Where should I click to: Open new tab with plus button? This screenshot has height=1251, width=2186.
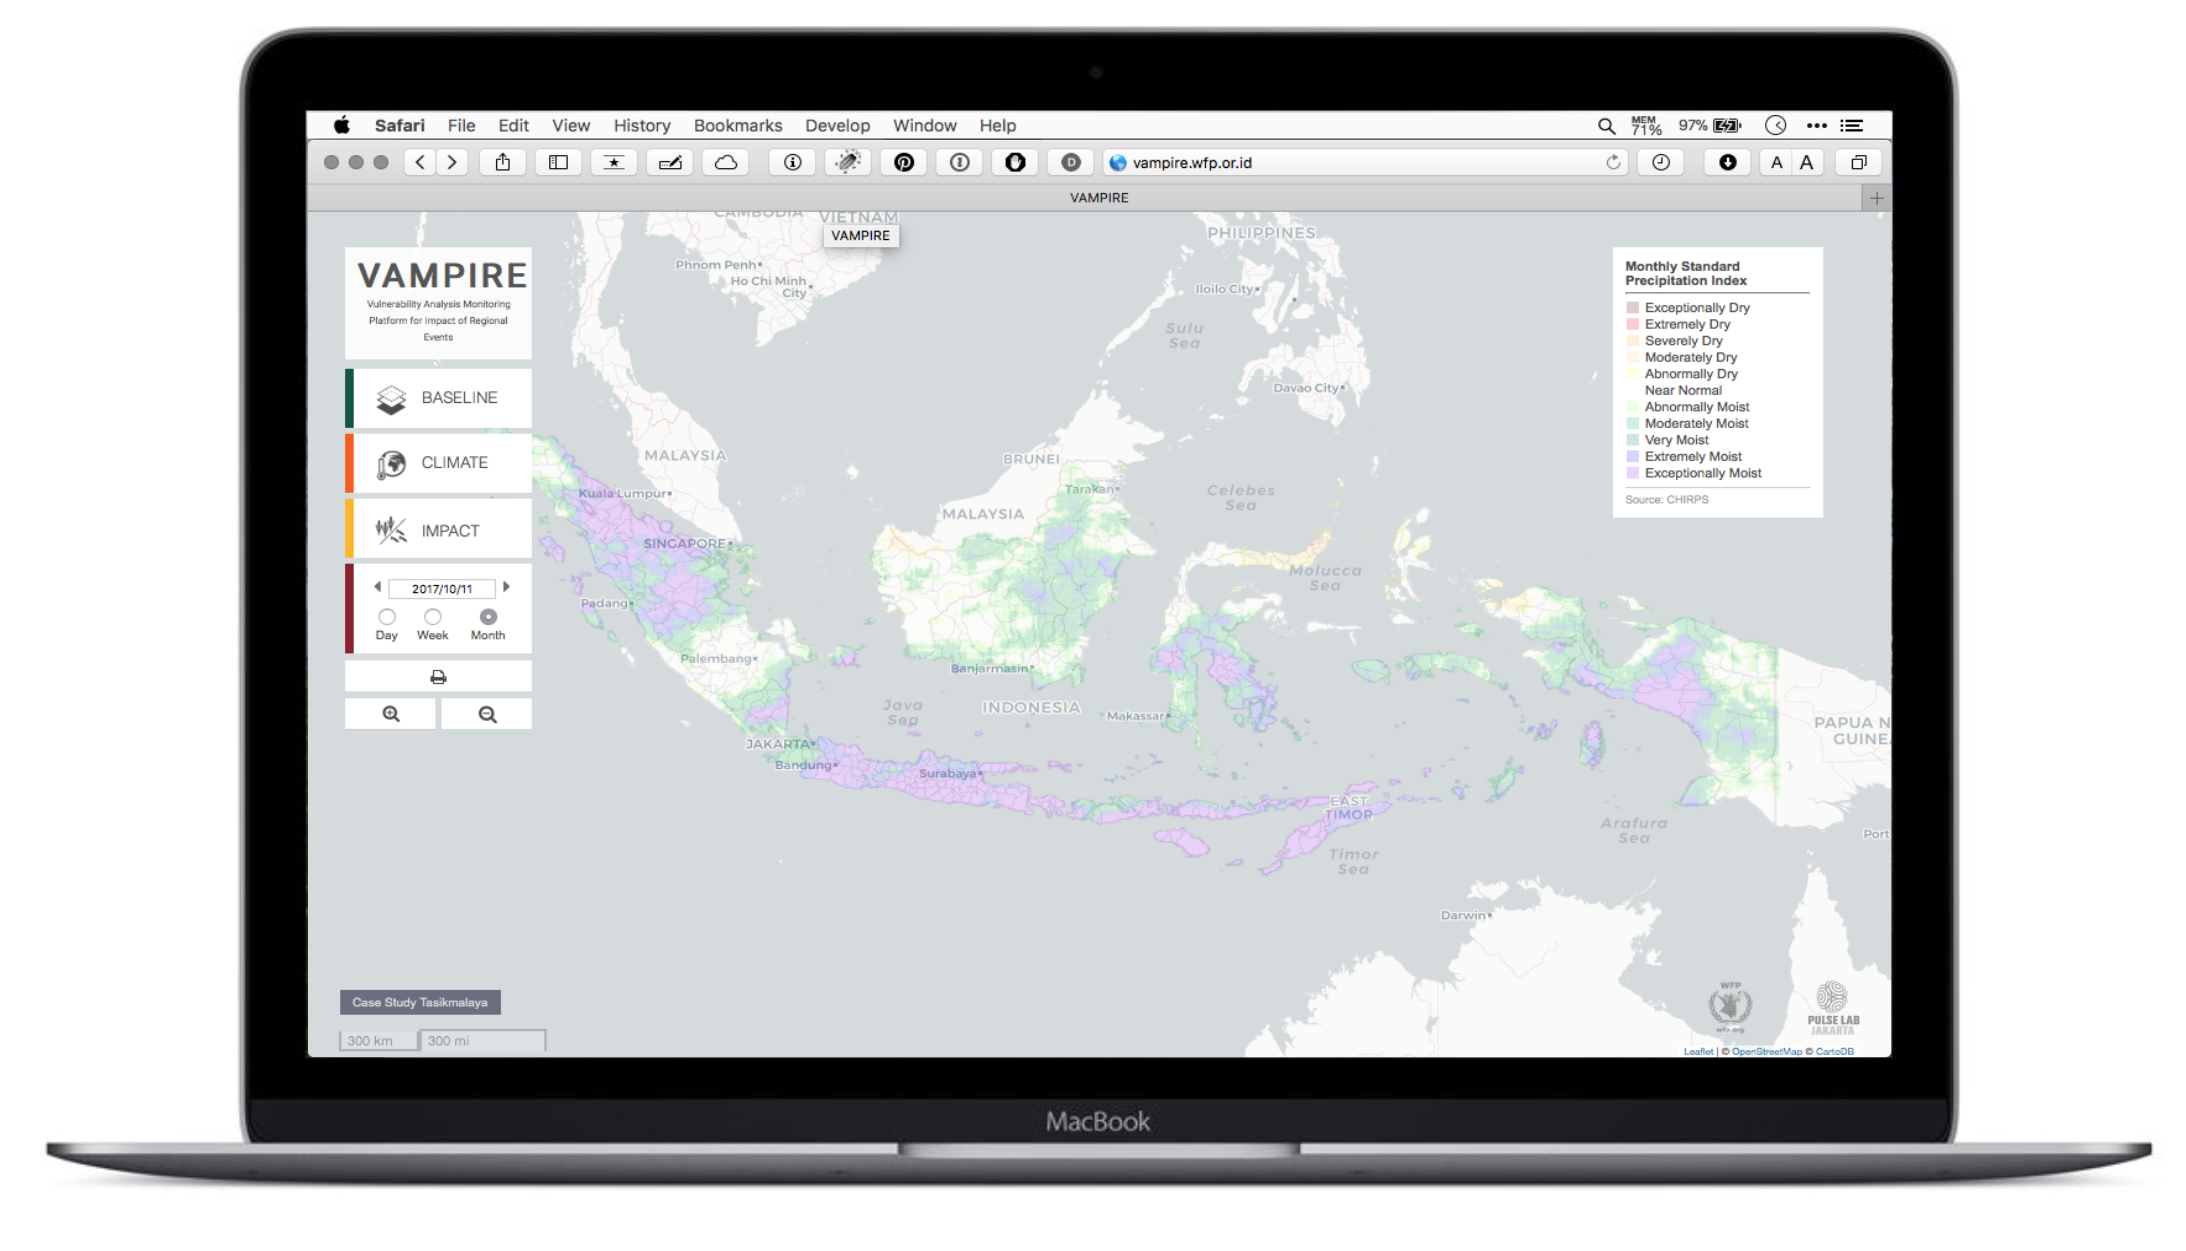pyautogui.click(x=1876, y=198)
